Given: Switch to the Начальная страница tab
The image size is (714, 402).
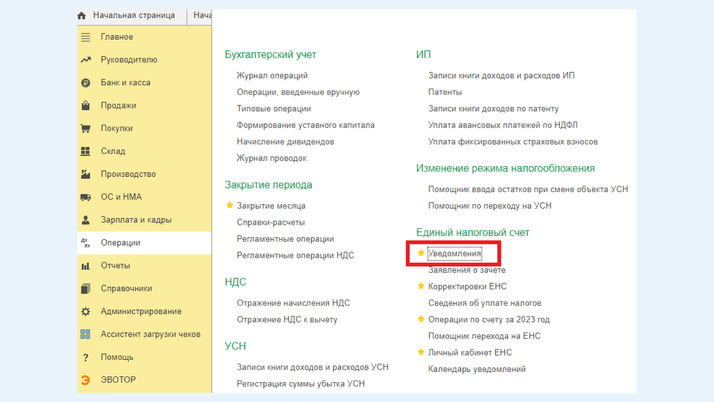Looking at the screenshot, I should pos(134,15).
